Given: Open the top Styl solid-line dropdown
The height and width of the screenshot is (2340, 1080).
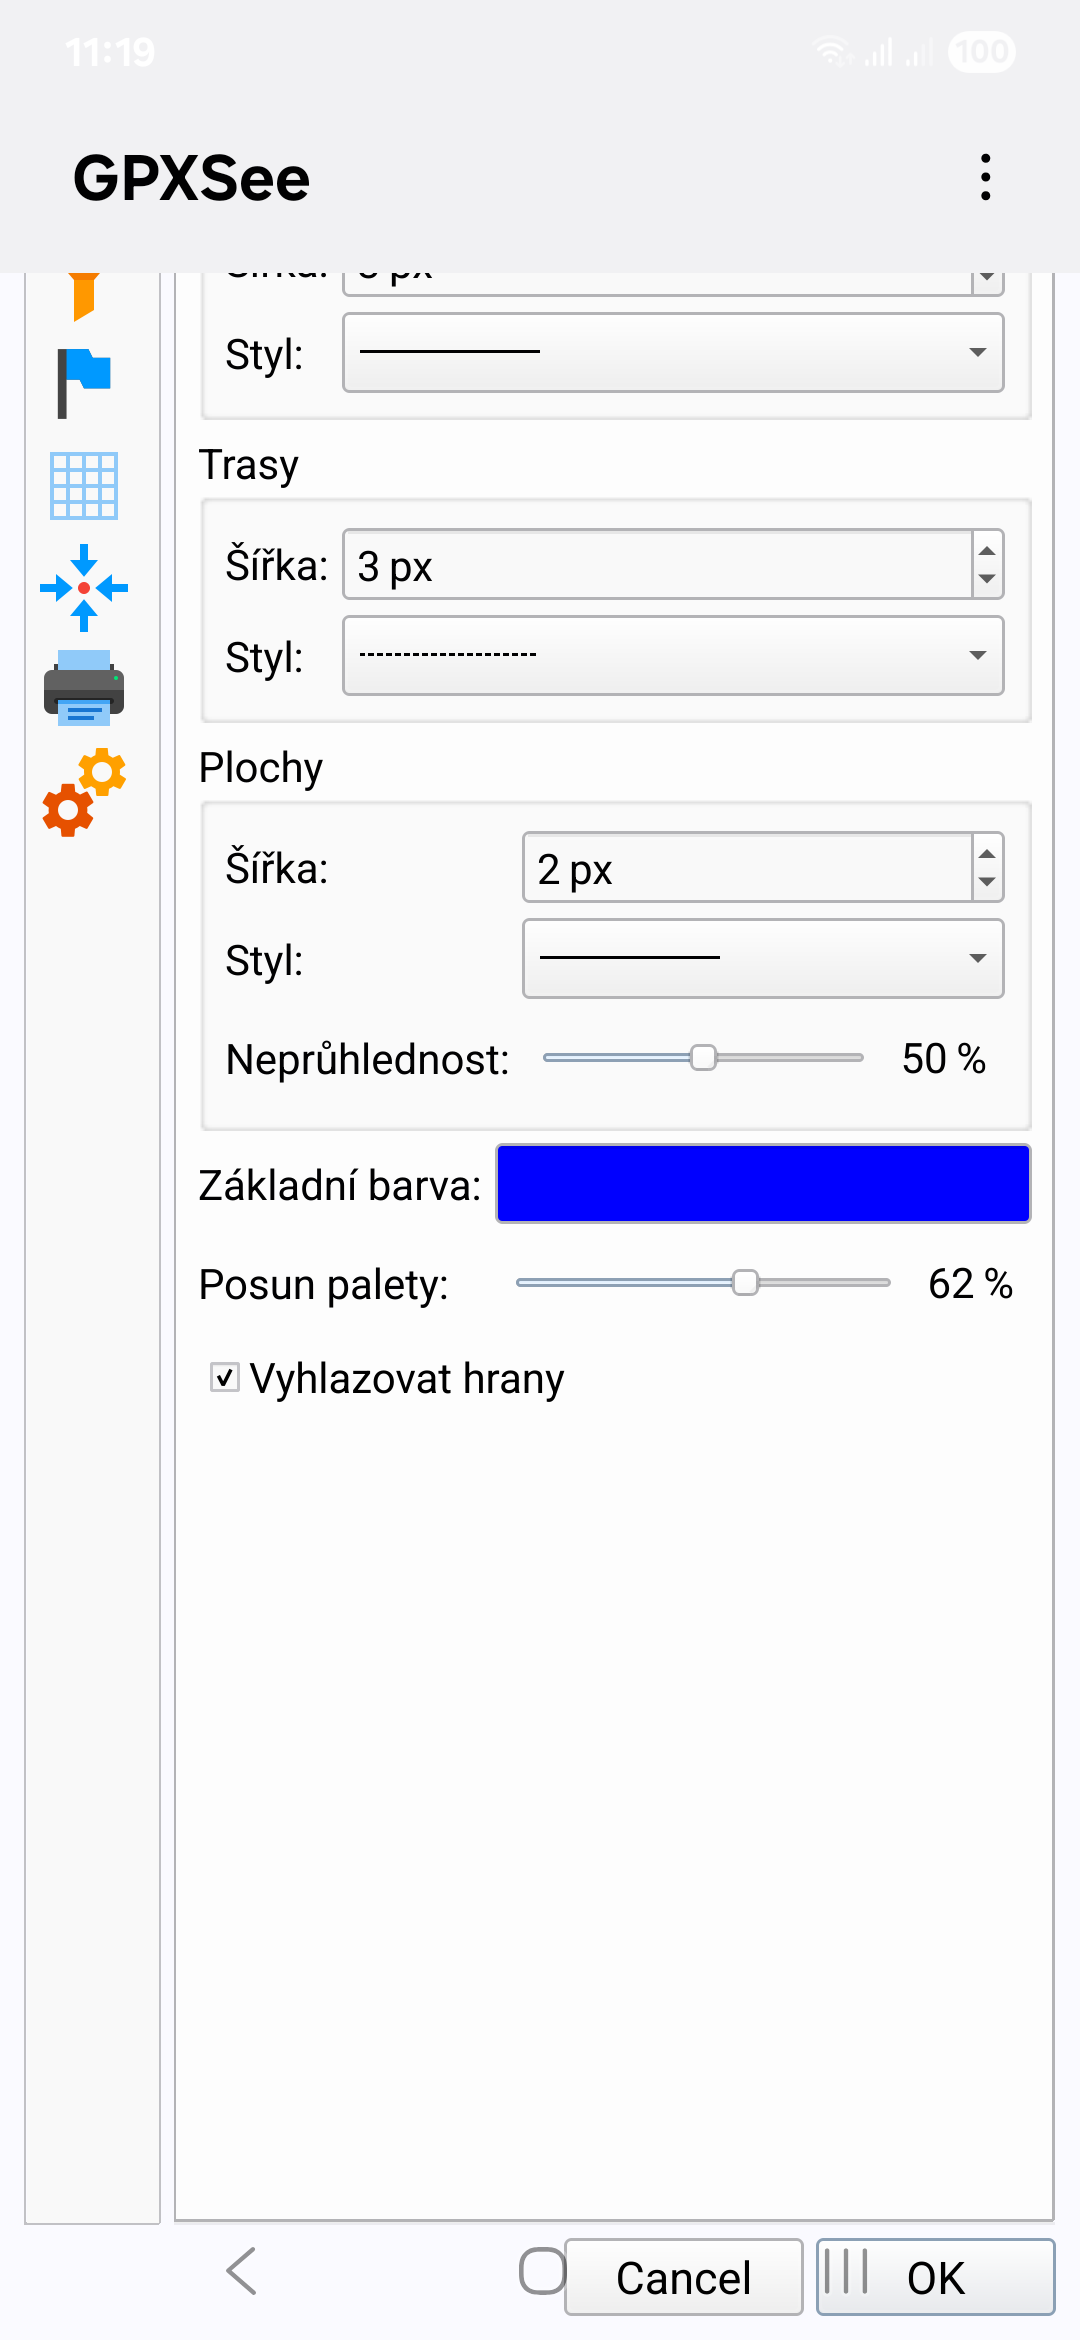Looking at the screenshot, I should tap(673, 352).
